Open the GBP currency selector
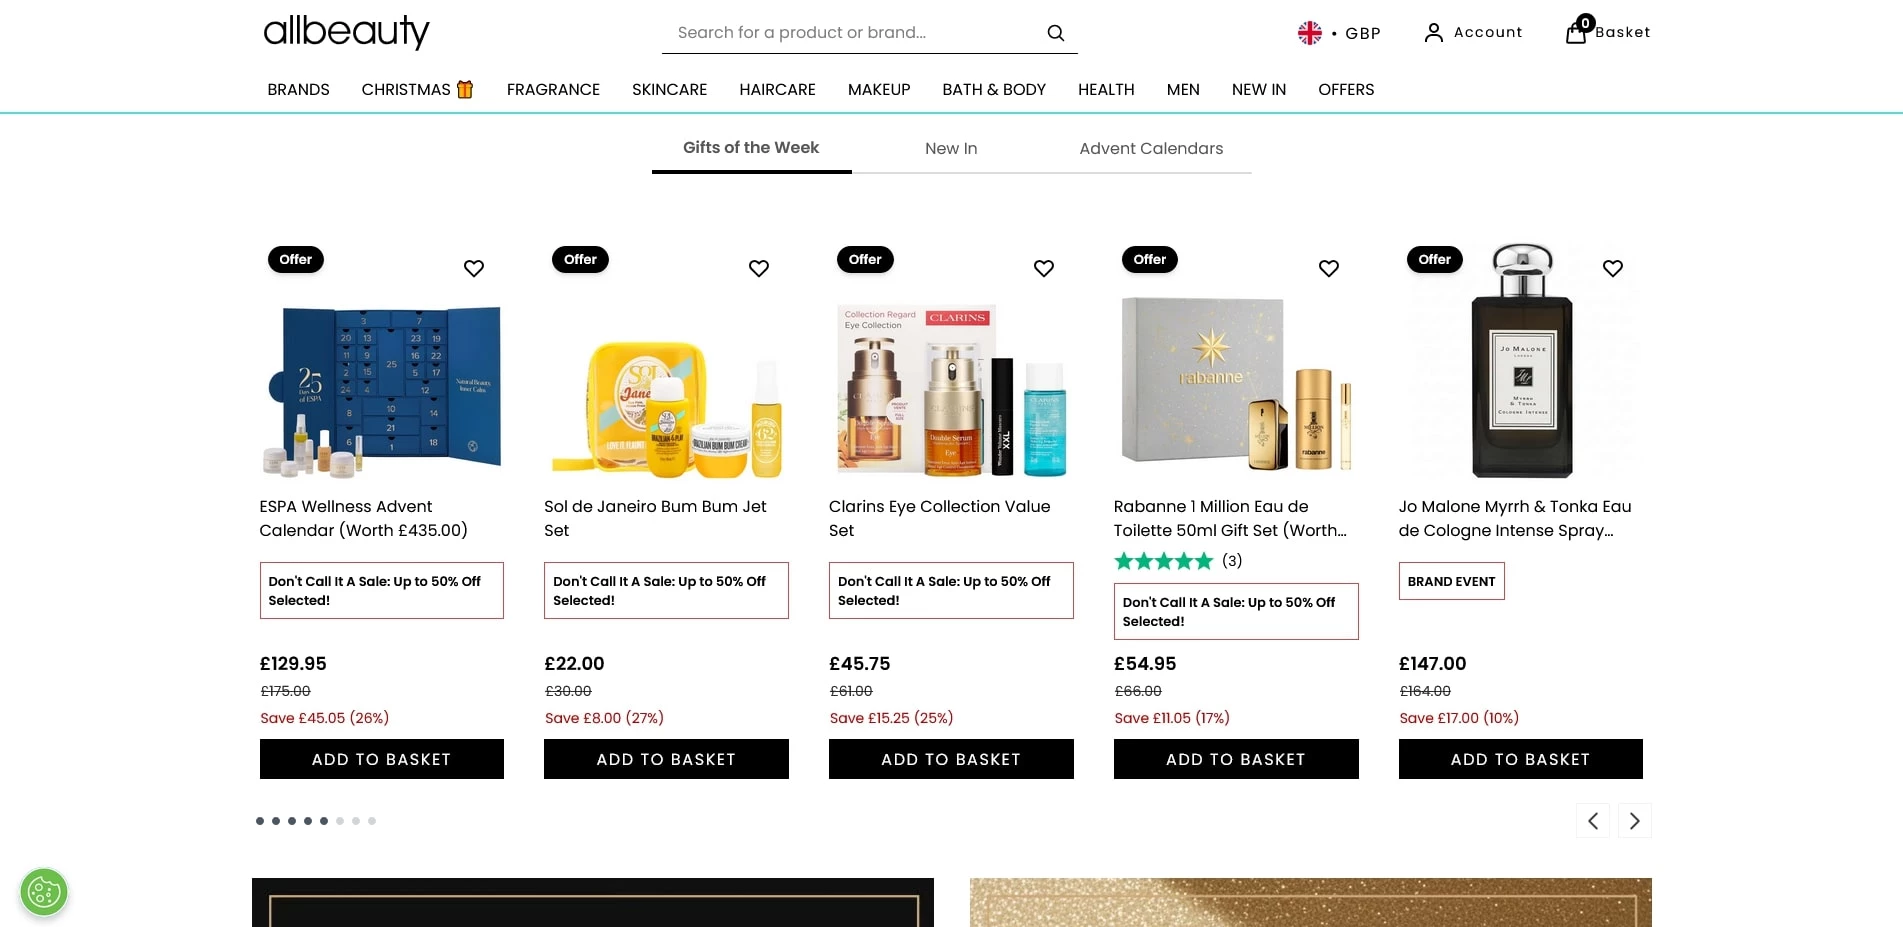1903x927 pixels. point(1339,33)
